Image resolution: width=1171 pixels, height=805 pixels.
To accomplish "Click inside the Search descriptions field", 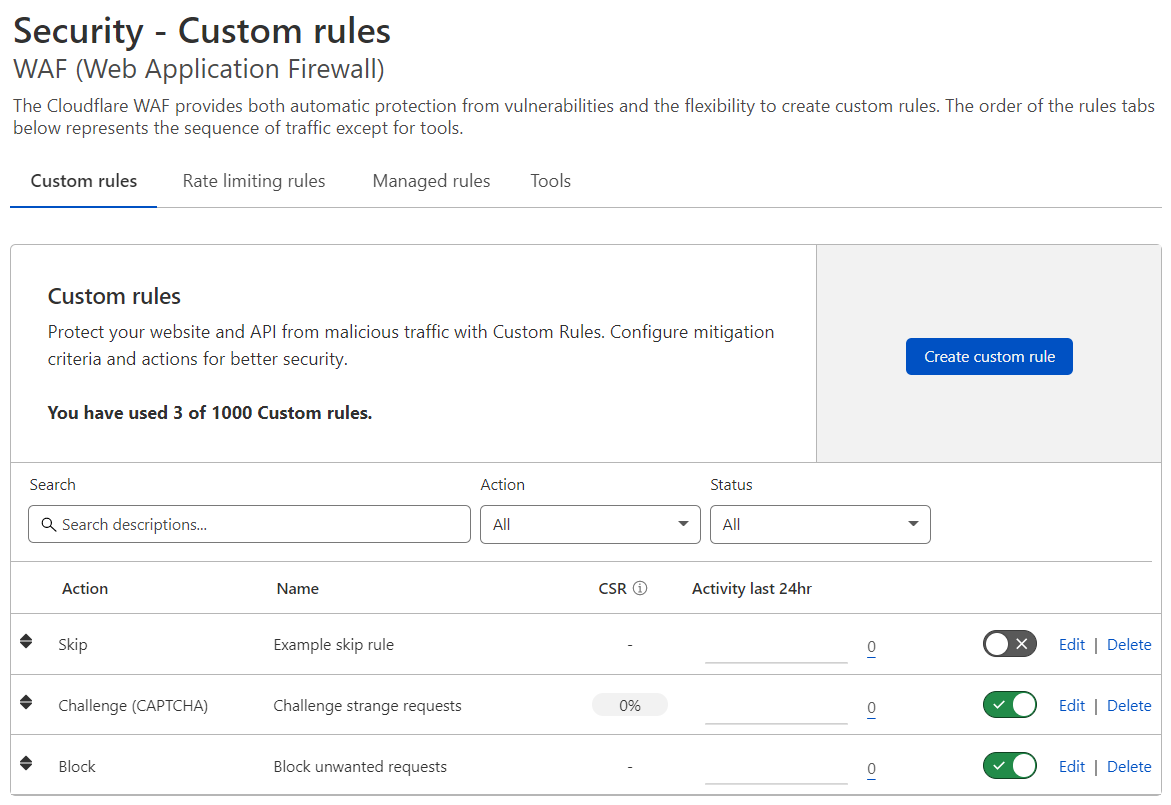I will tap(249, 524).
